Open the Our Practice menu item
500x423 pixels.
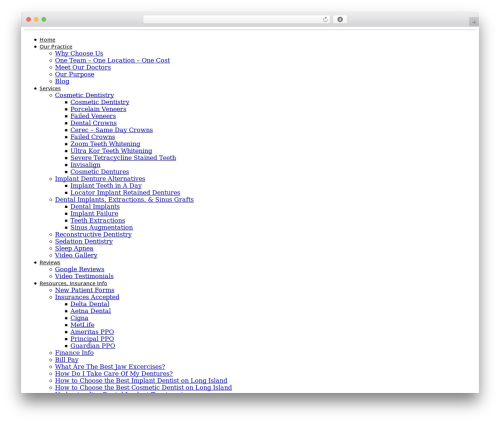click(56, 47)
